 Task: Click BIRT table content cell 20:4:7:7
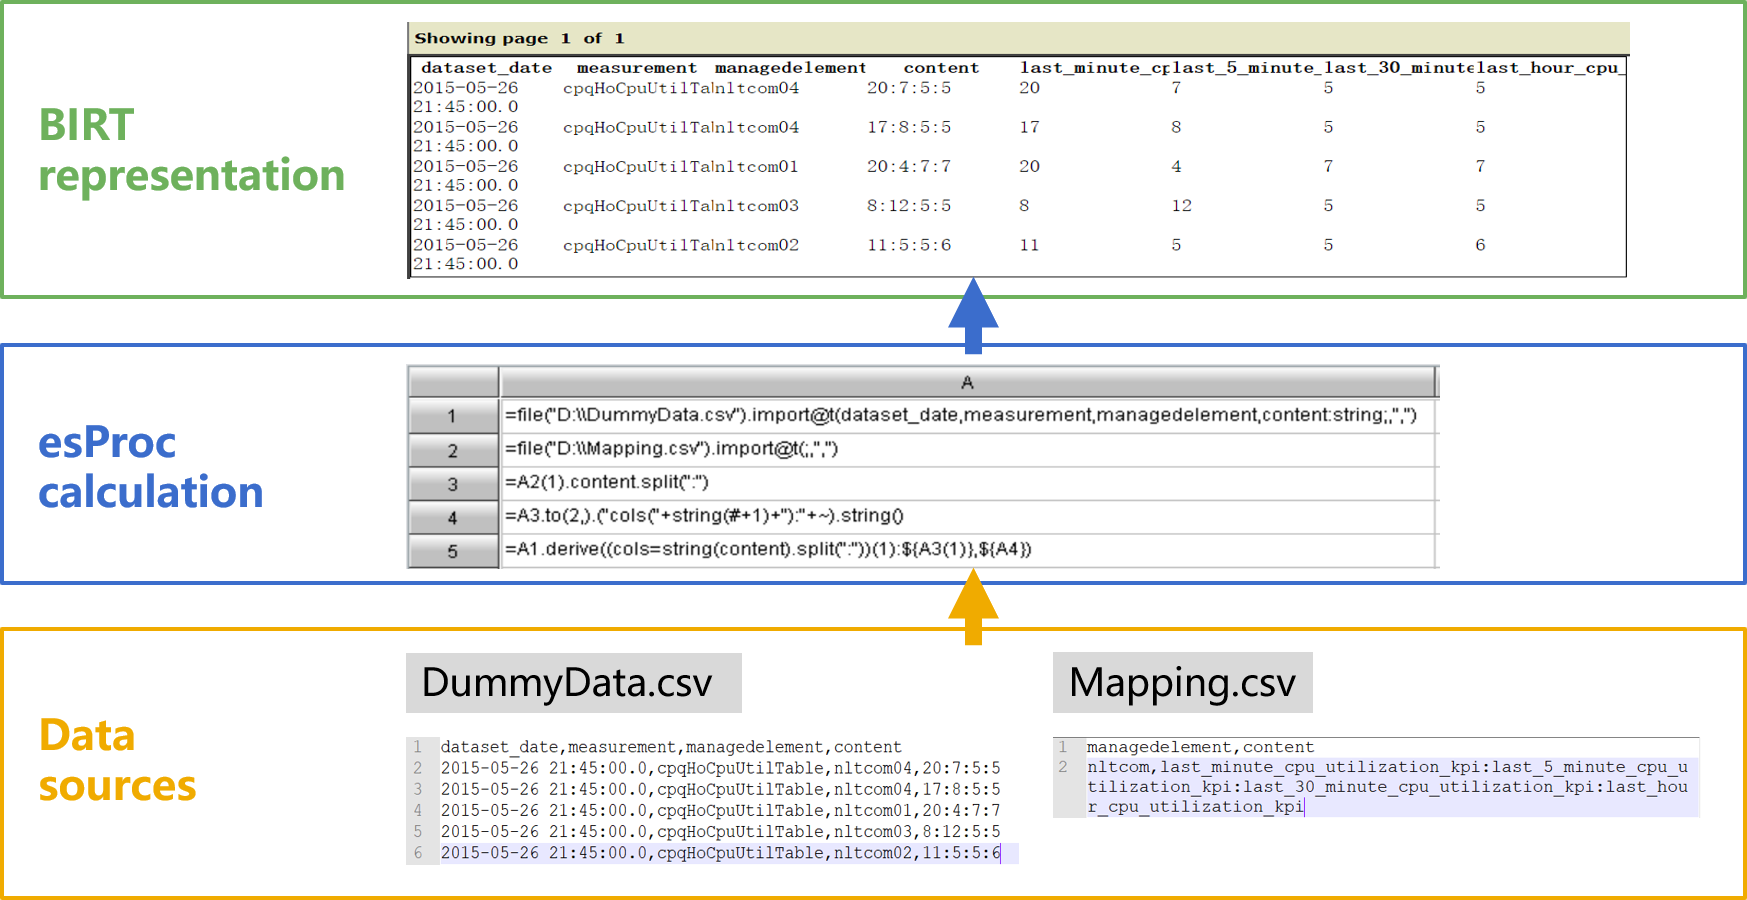click(x=908, y=166)
